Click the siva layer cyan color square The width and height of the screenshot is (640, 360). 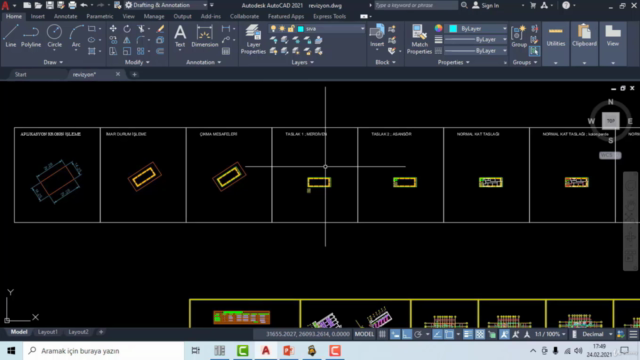pyautogui.click(x=301, y=29)
